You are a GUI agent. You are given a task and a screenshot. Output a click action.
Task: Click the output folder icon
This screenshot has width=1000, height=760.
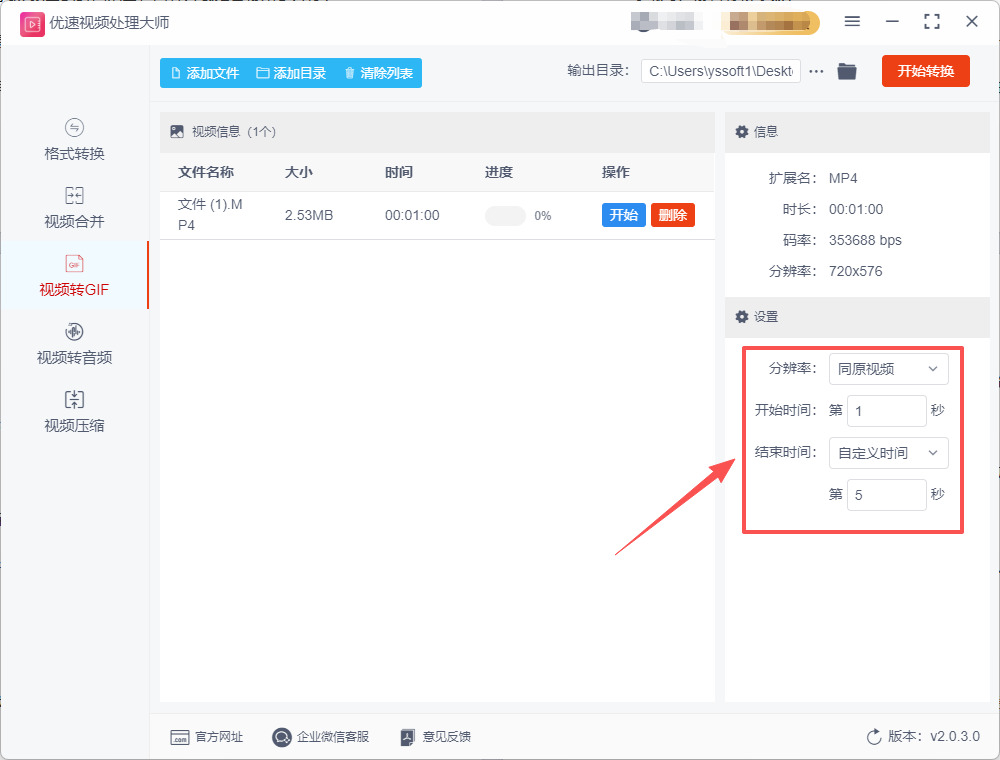[x=847, y=71]
